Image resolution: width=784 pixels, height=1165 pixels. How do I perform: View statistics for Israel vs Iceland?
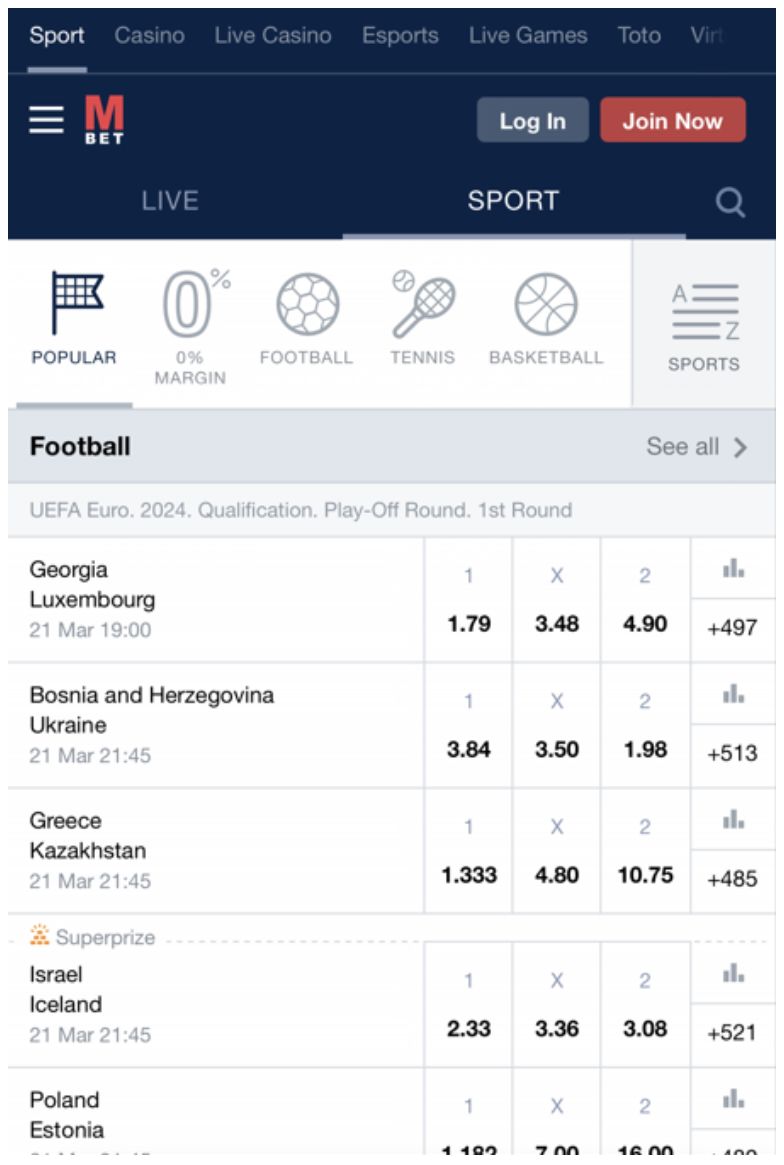[x=733, y=973]
